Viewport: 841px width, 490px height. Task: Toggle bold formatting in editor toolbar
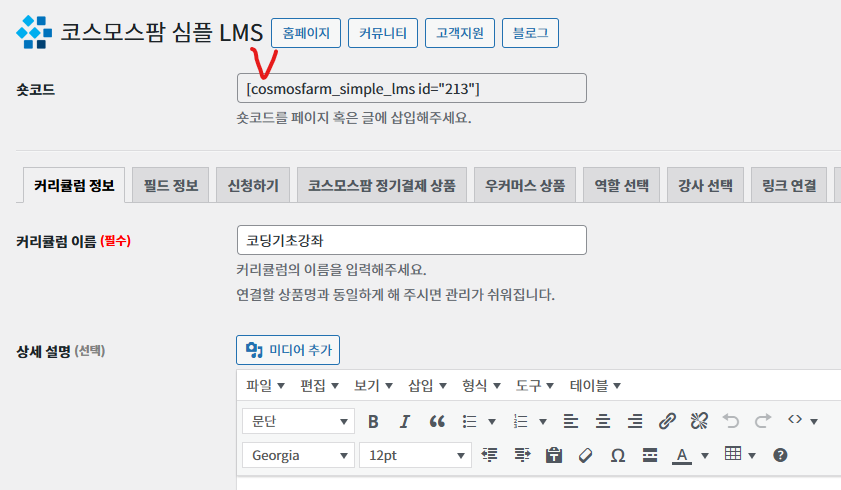(x=373, y=422)
